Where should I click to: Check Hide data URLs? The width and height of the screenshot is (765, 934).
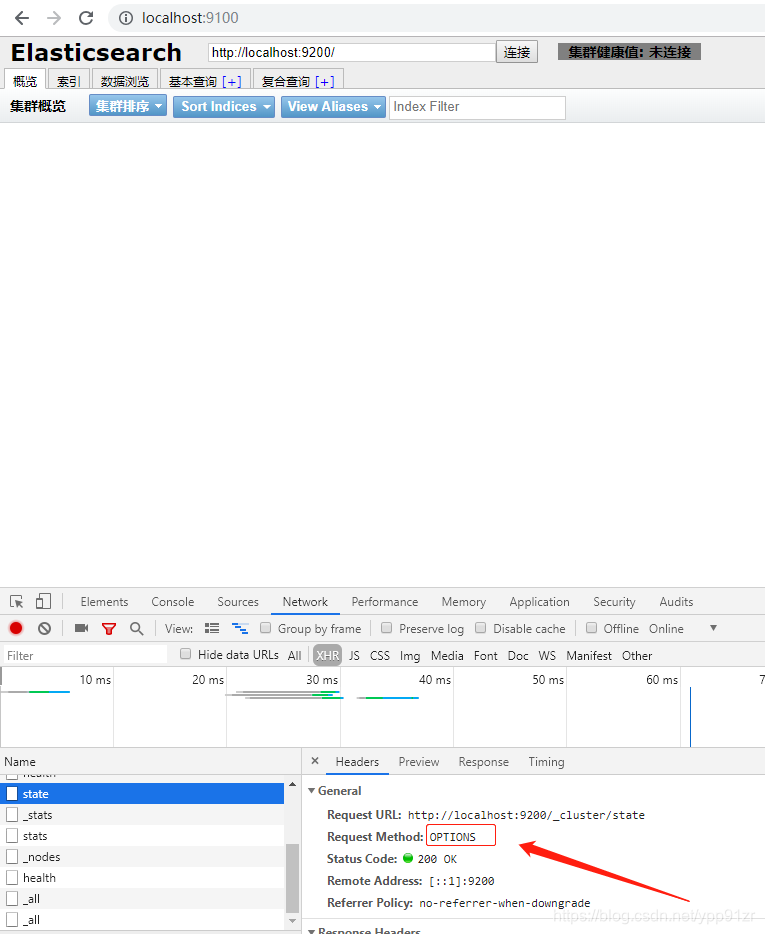(186, 654)
